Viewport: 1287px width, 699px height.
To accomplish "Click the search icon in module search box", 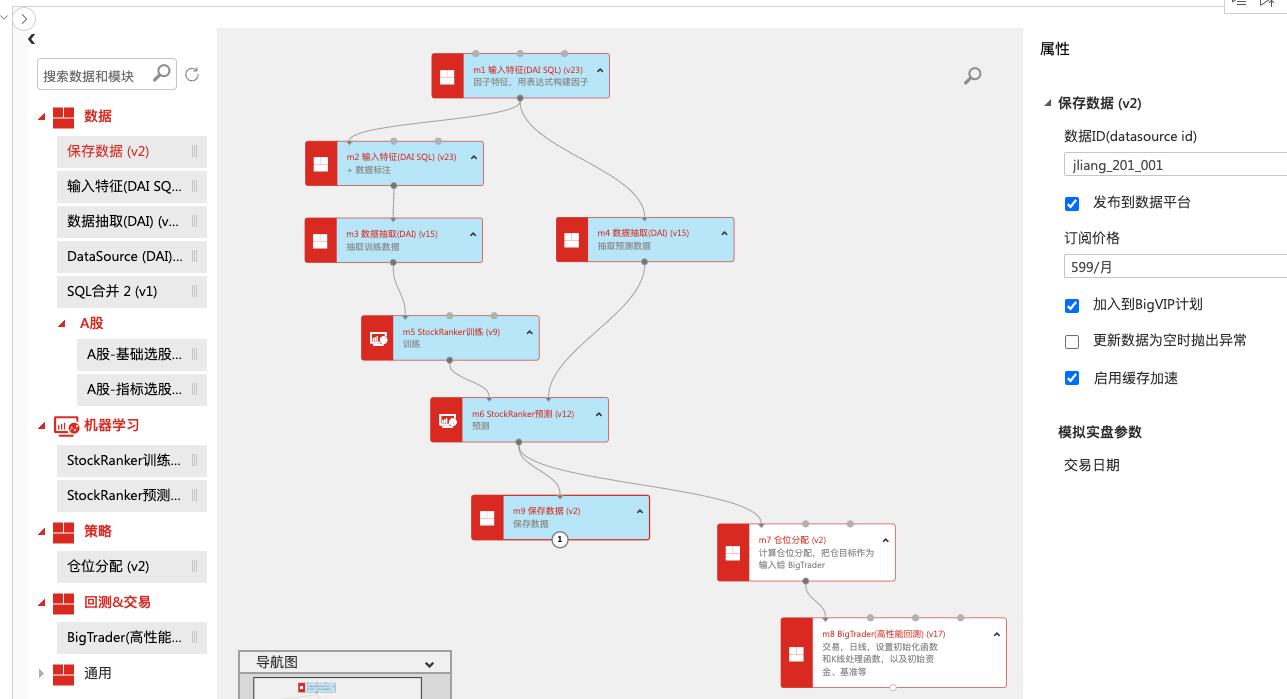I will (x=161, y=73).
